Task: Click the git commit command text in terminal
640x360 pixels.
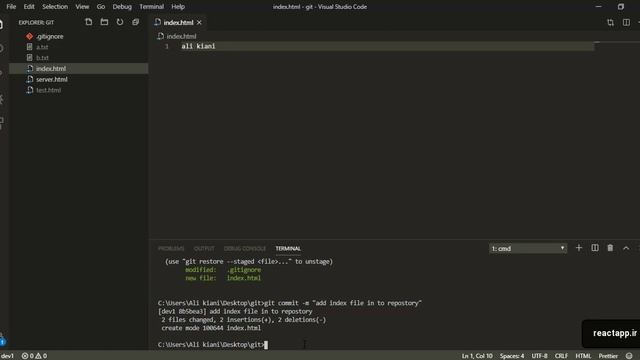Action: pyautogui.click(x=343, y=303)
